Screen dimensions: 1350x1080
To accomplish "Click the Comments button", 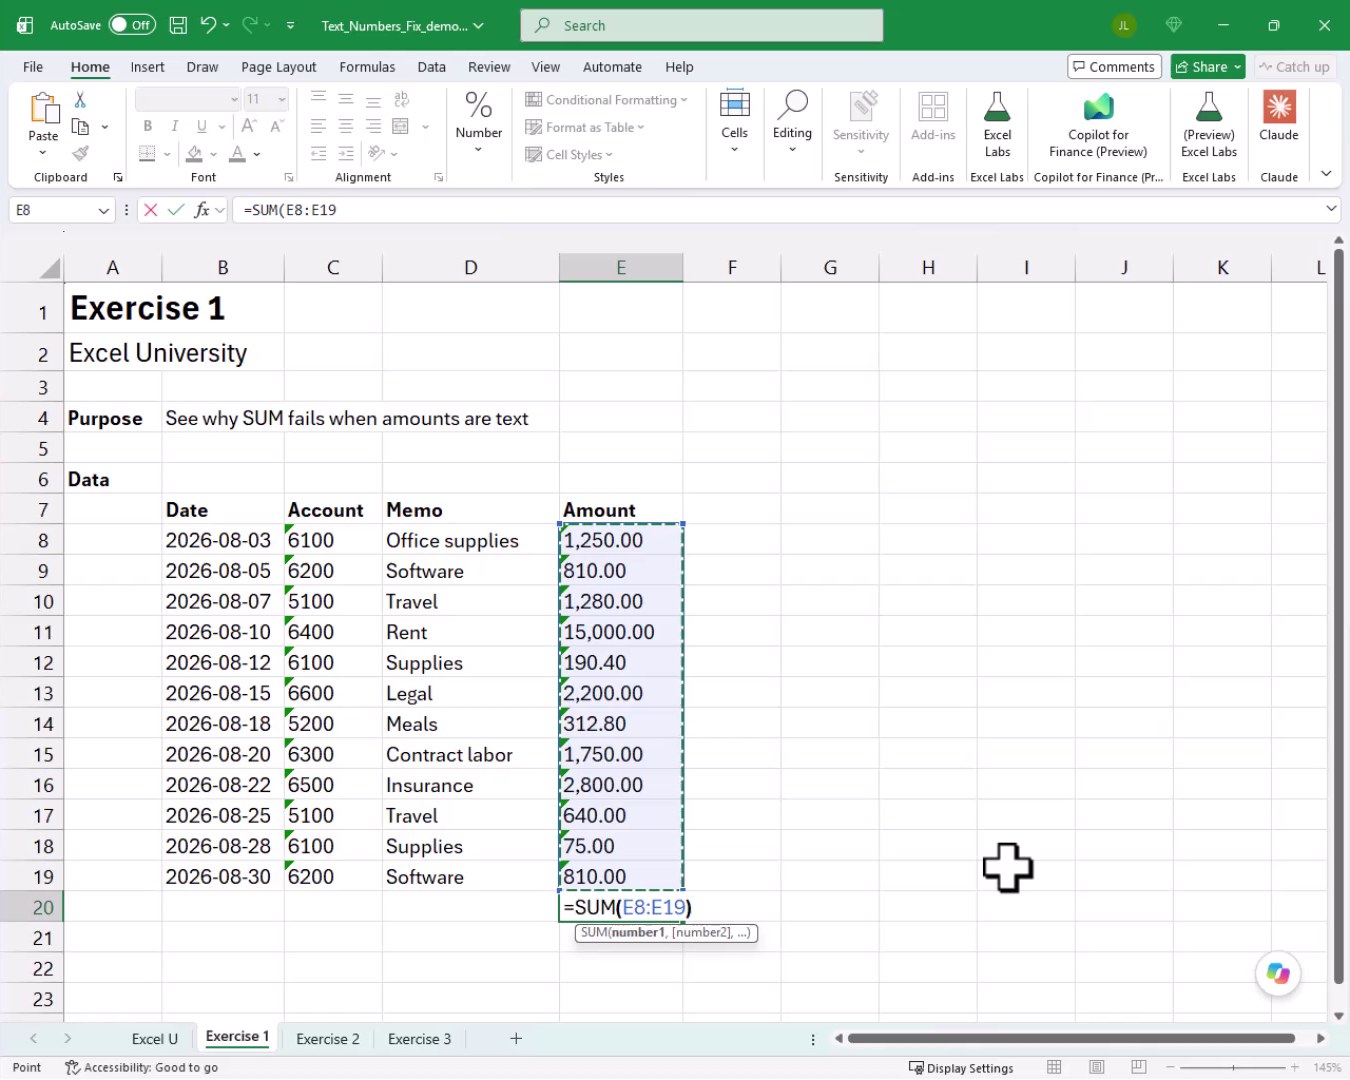I will [1114, 67].
